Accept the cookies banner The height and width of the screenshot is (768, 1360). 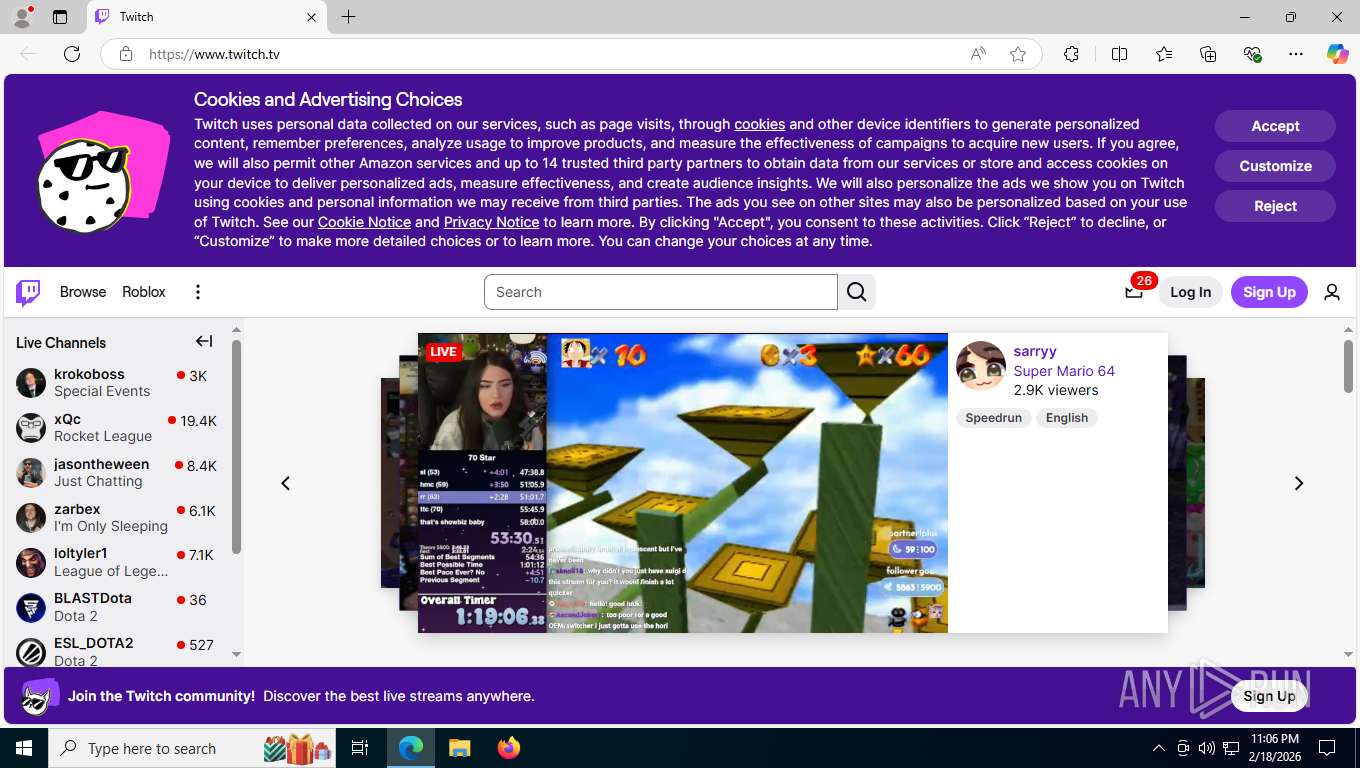(1275, 126)
